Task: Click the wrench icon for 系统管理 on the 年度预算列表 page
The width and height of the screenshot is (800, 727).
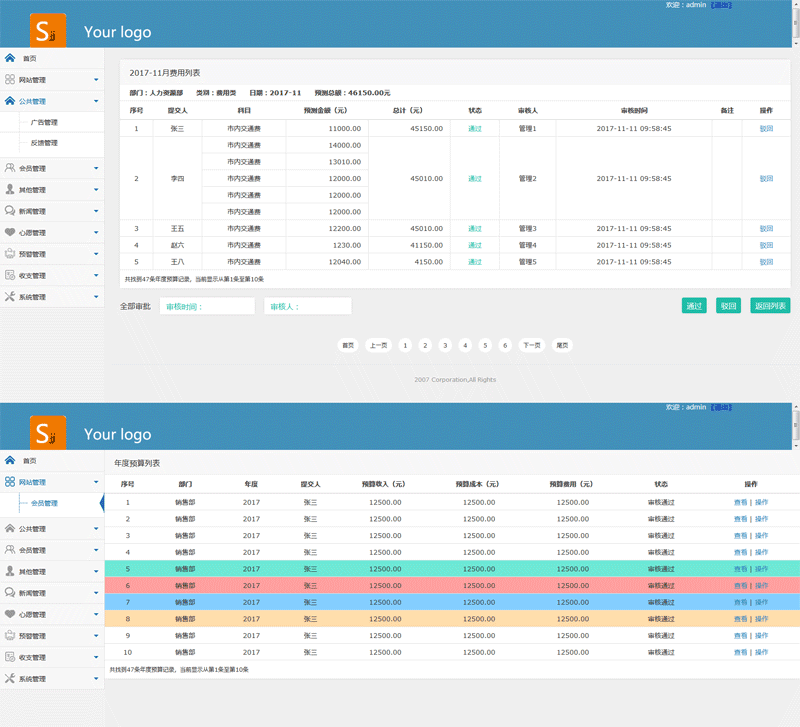Action: 10,679
